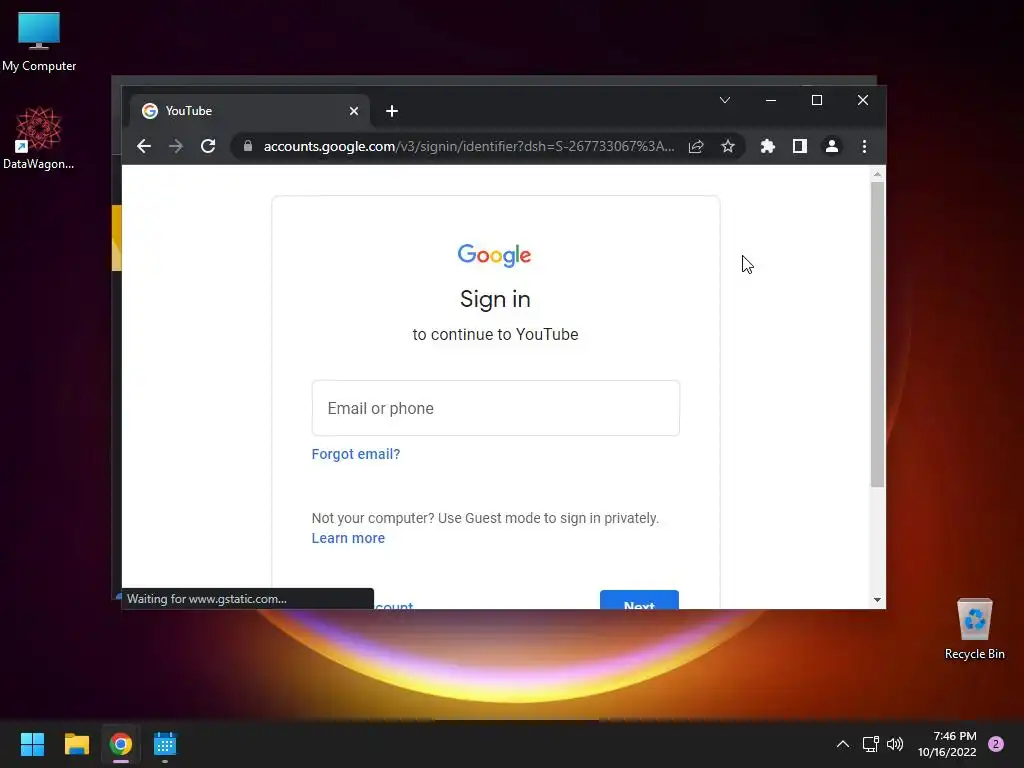This screenshot has height=768, width=1024.
Task: Maximize the Chrome window
Action: pyautogui.click(x=816, y=100)
